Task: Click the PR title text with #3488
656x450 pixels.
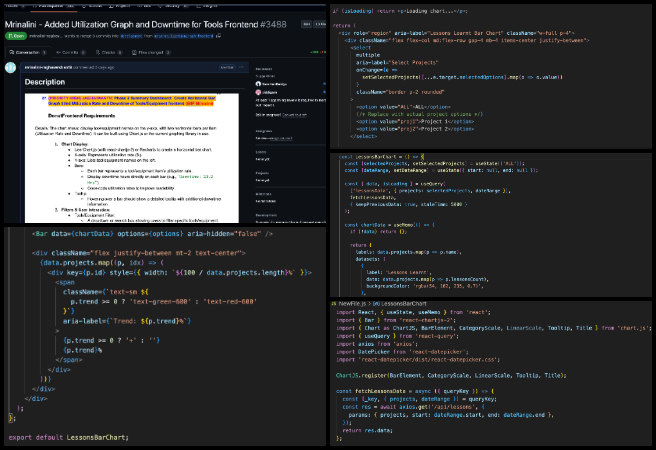Action: pyautogui.click(x=146, y=24)
